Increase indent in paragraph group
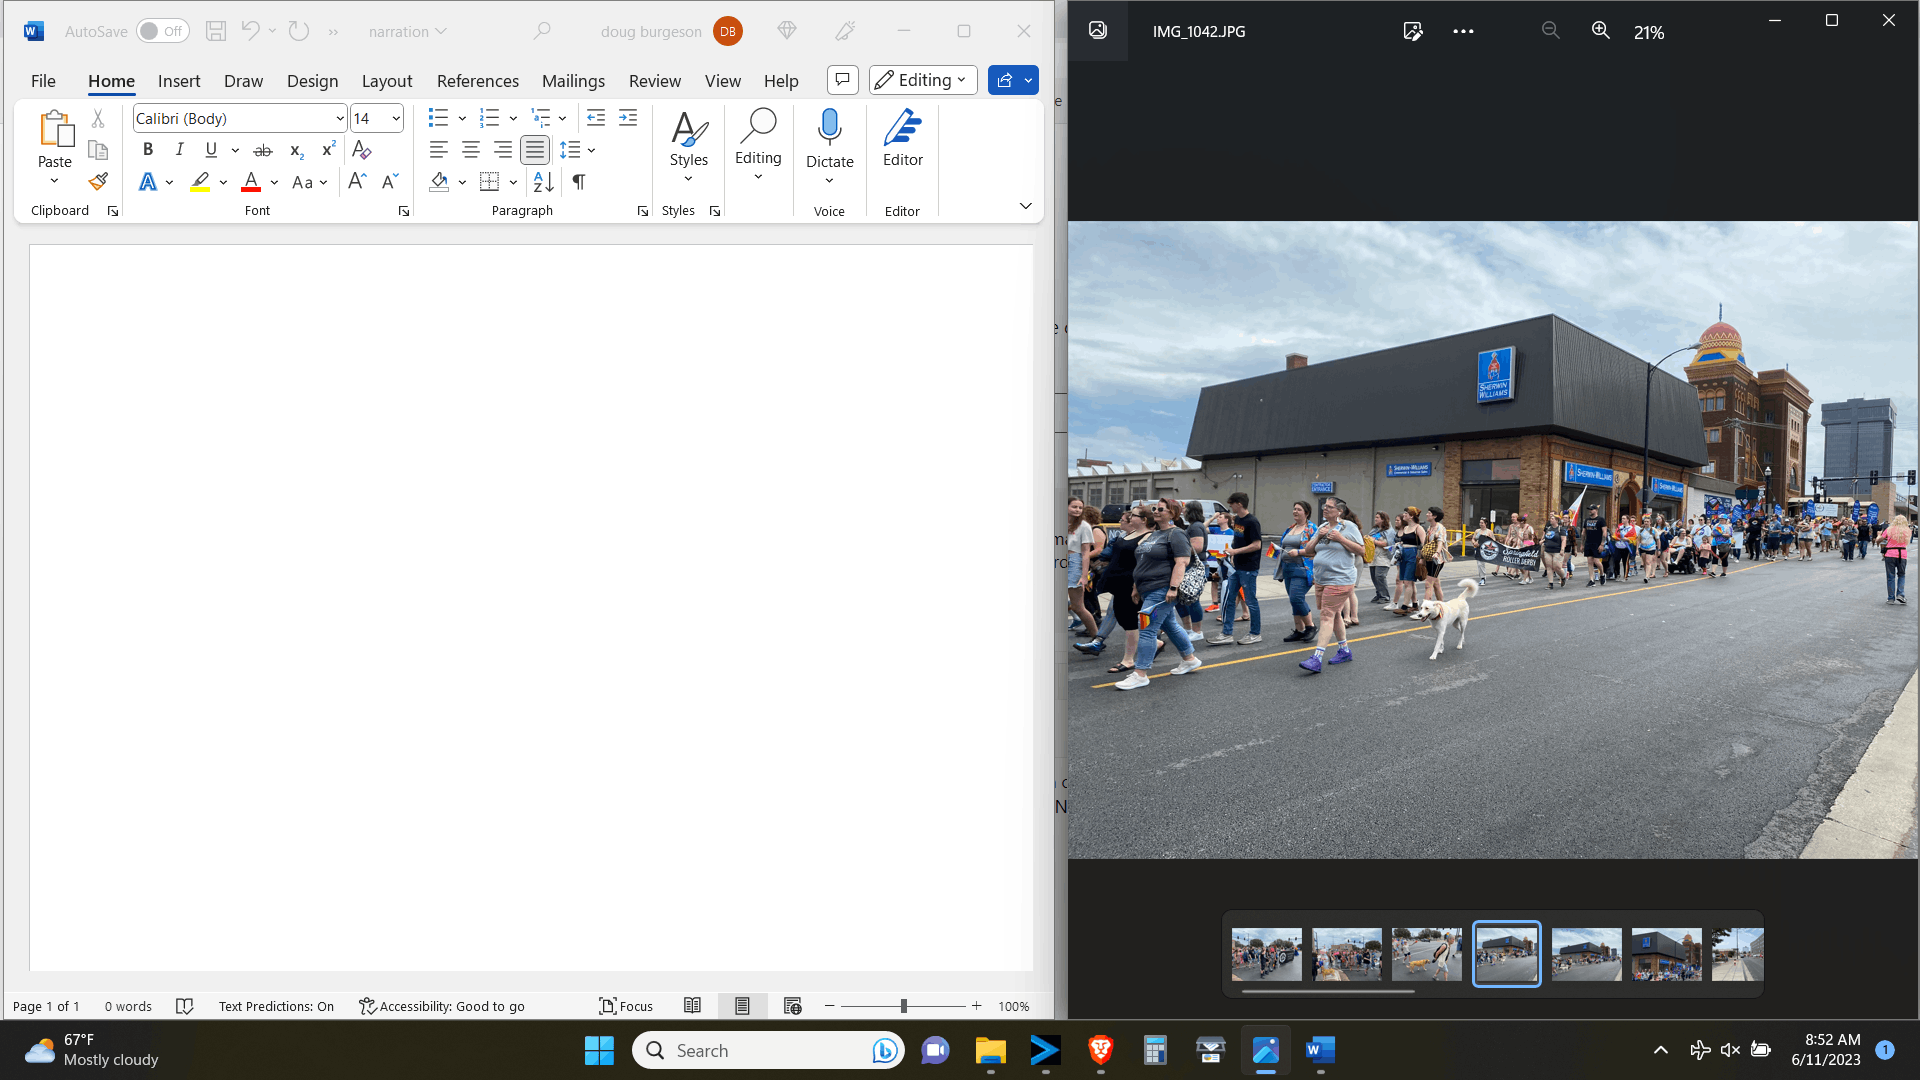This screenshot has width=1920, height=1080. 628,118
